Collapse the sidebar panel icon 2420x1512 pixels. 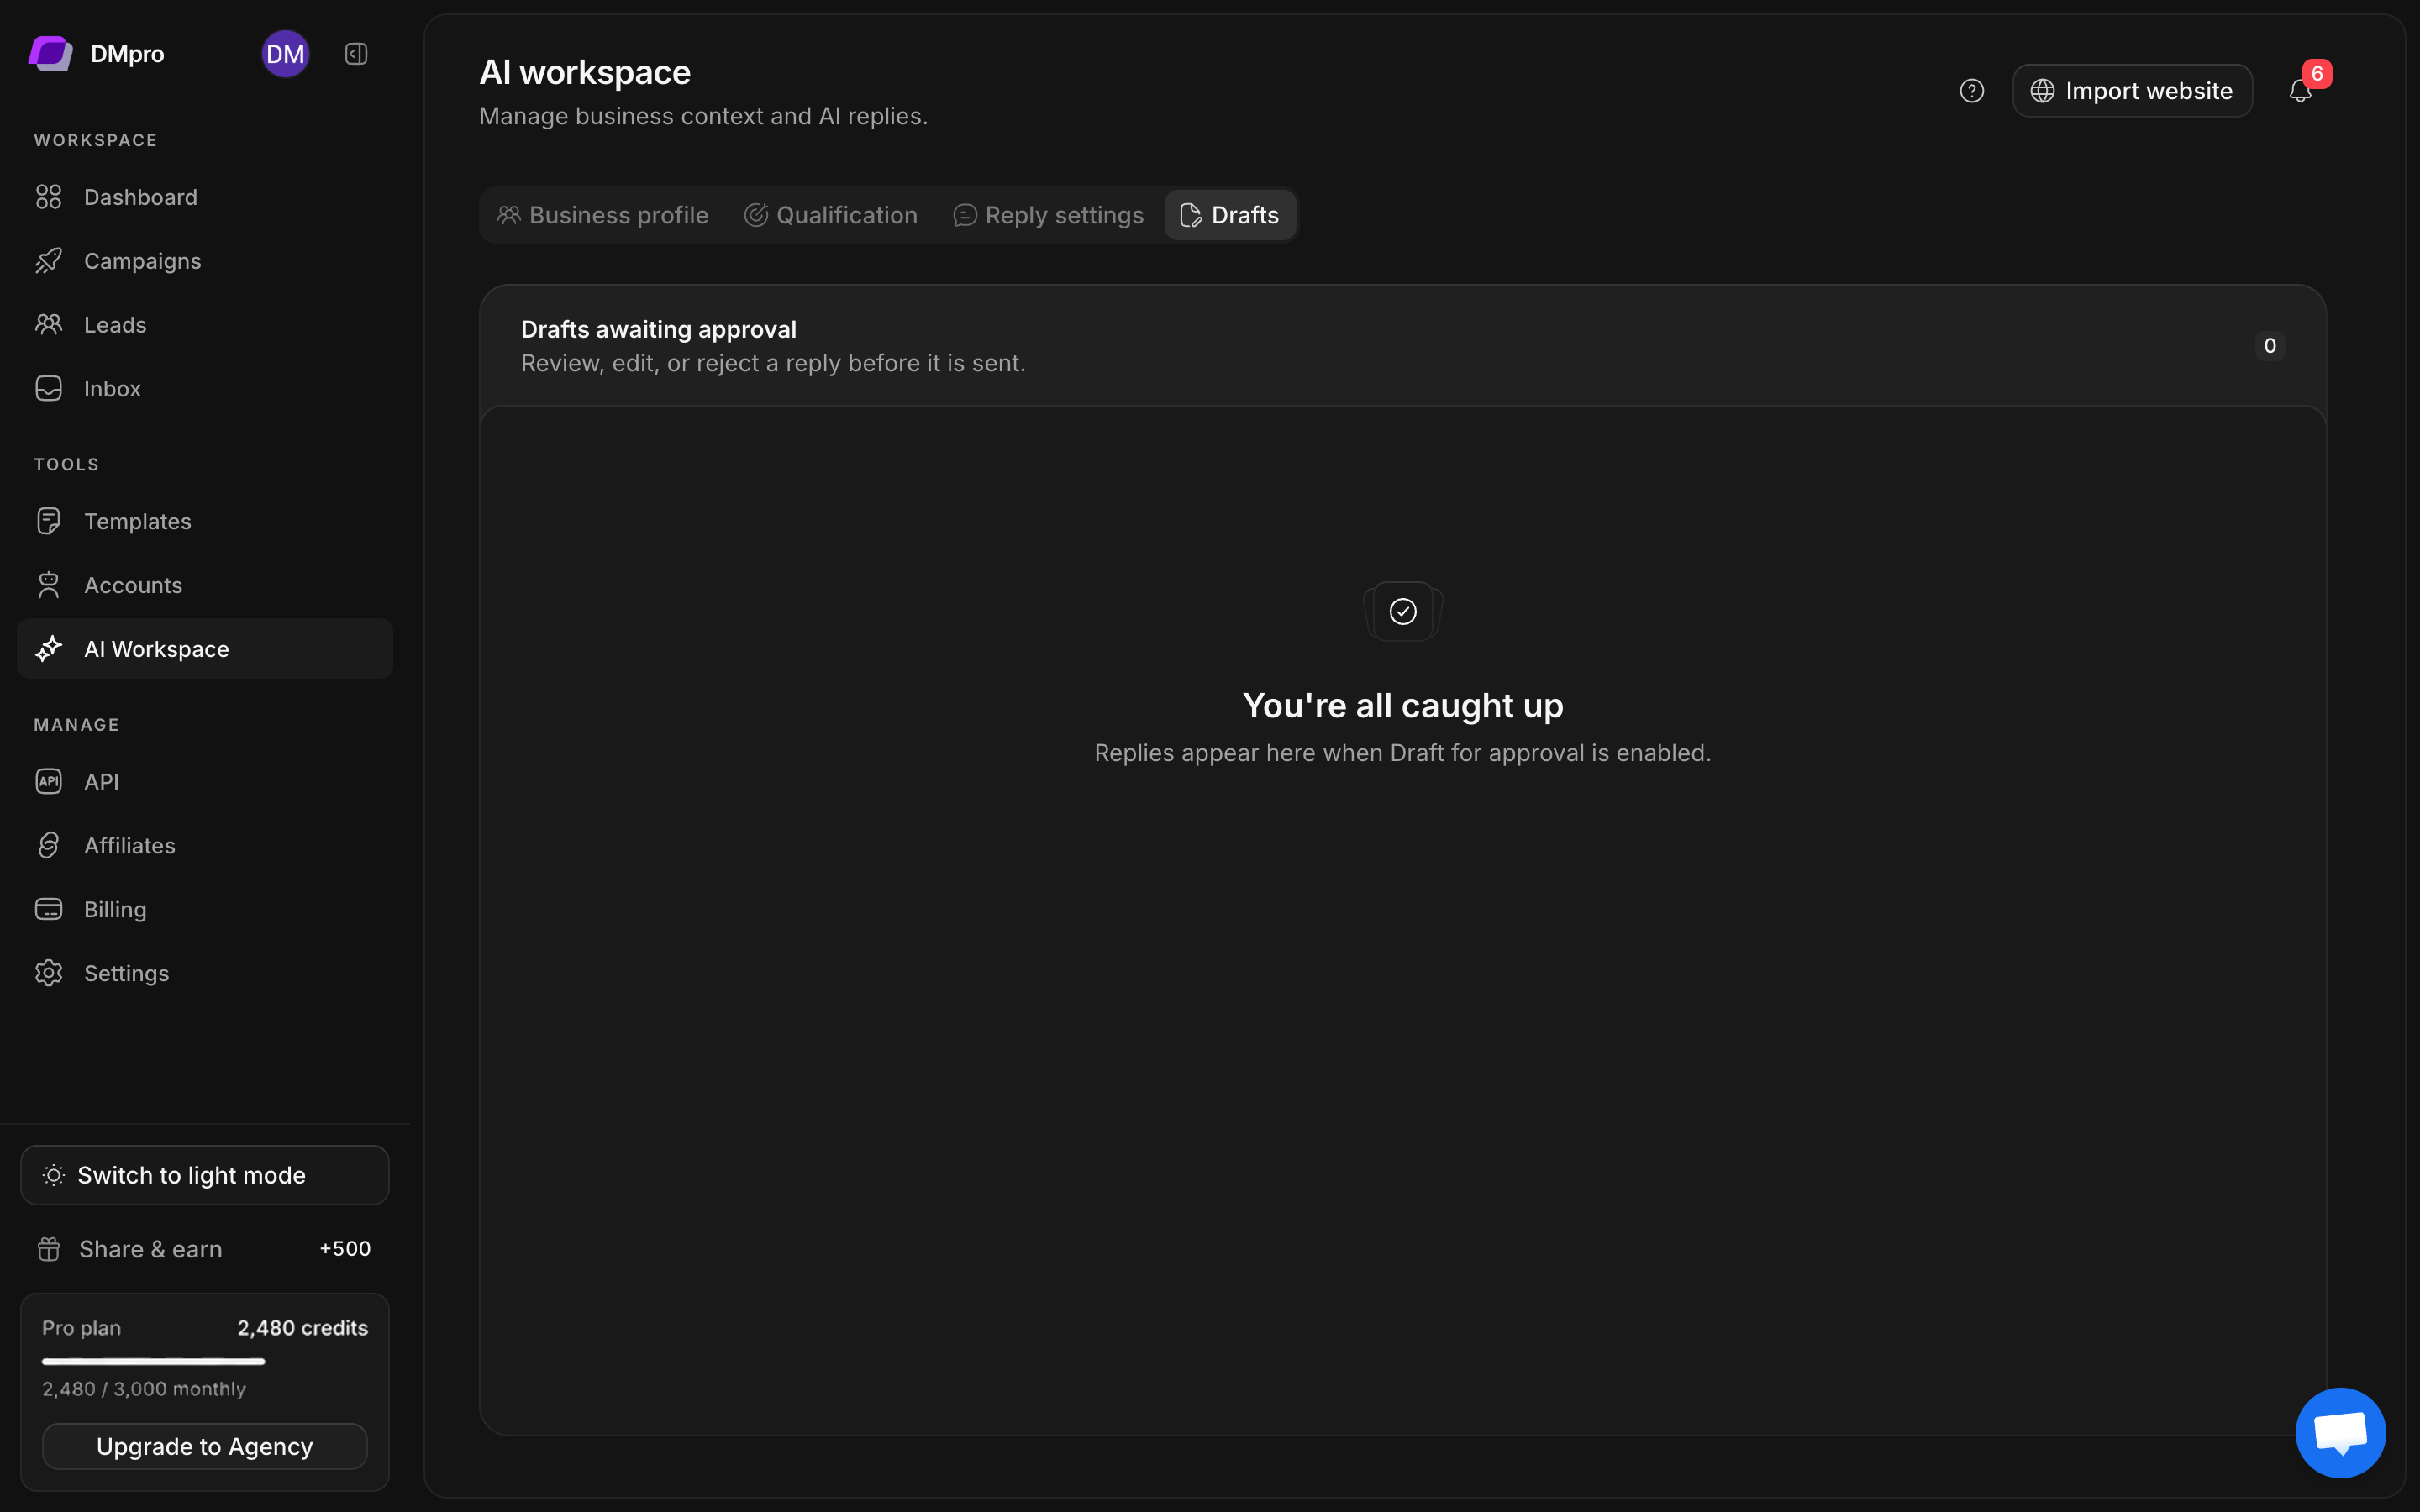356,54
